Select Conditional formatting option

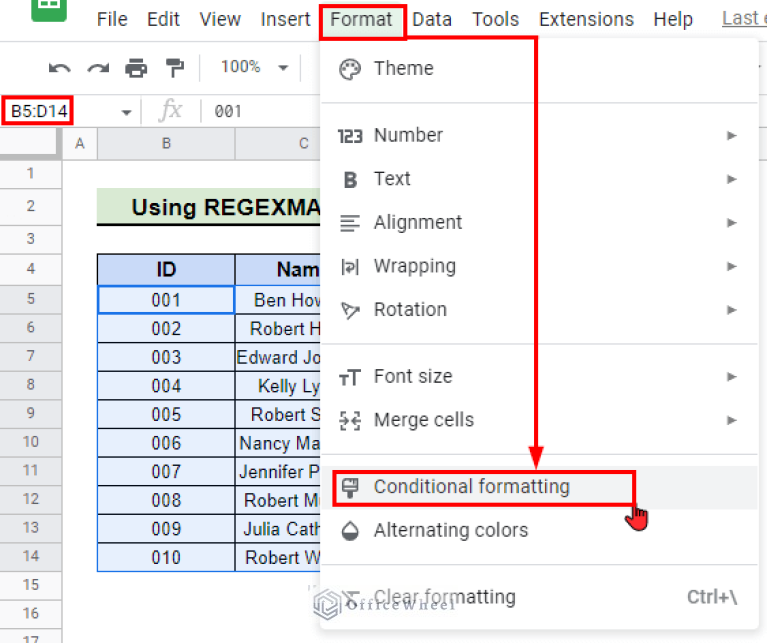pos(471,487)
